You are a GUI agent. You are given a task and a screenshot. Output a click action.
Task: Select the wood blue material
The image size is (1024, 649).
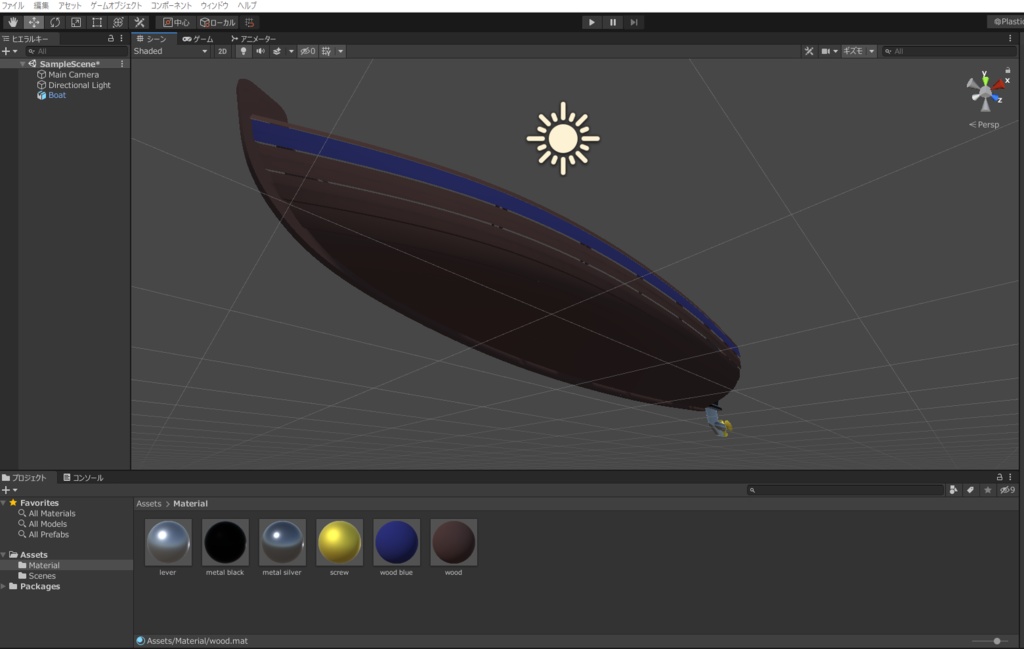pyautogui.click(x=396, y=548)
